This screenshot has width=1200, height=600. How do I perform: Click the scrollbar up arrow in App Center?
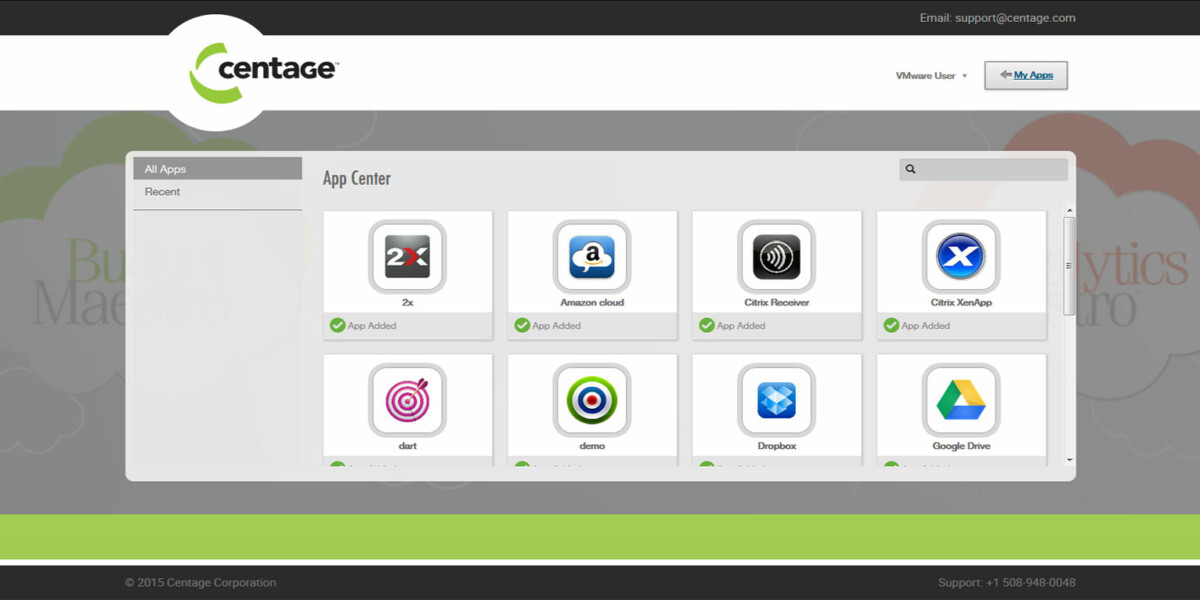pos(1069,211)
